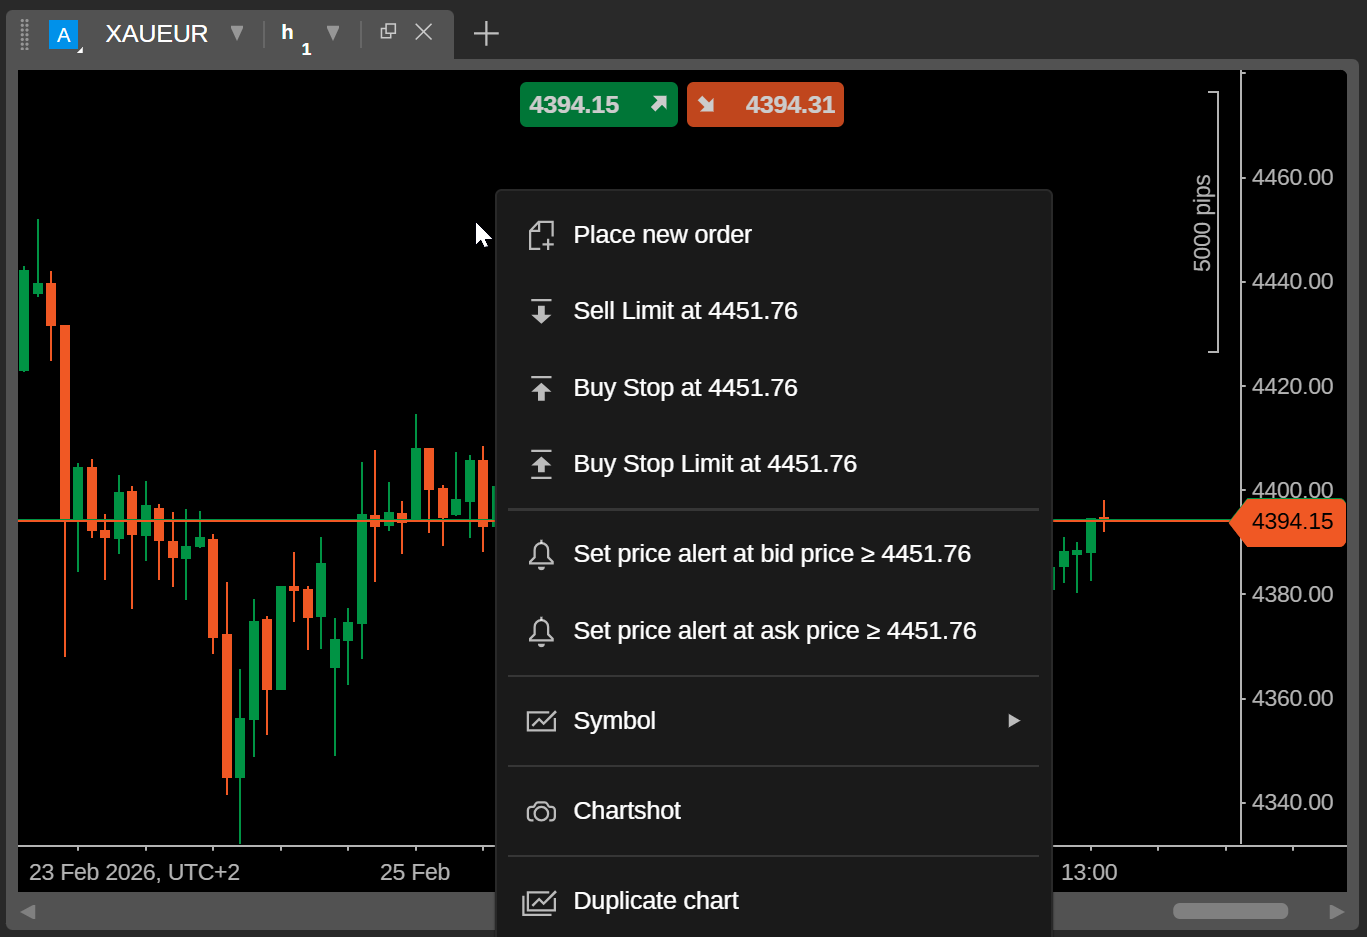Click the horizontal scrollbar thumb
The height and width of the screenshot is (937, 1367).
pyautogui.click(x=1230, y=911)
